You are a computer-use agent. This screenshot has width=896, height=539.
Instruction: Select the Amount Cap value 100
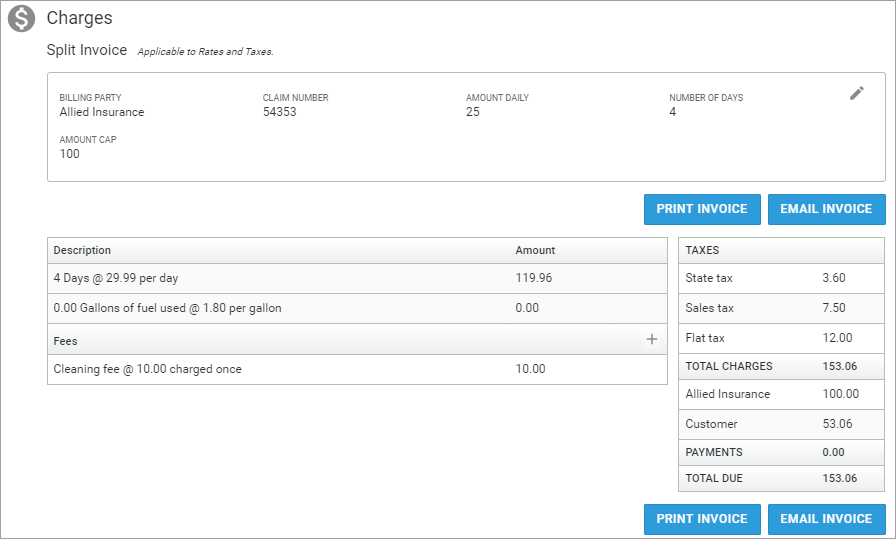[x=70, y=154]
